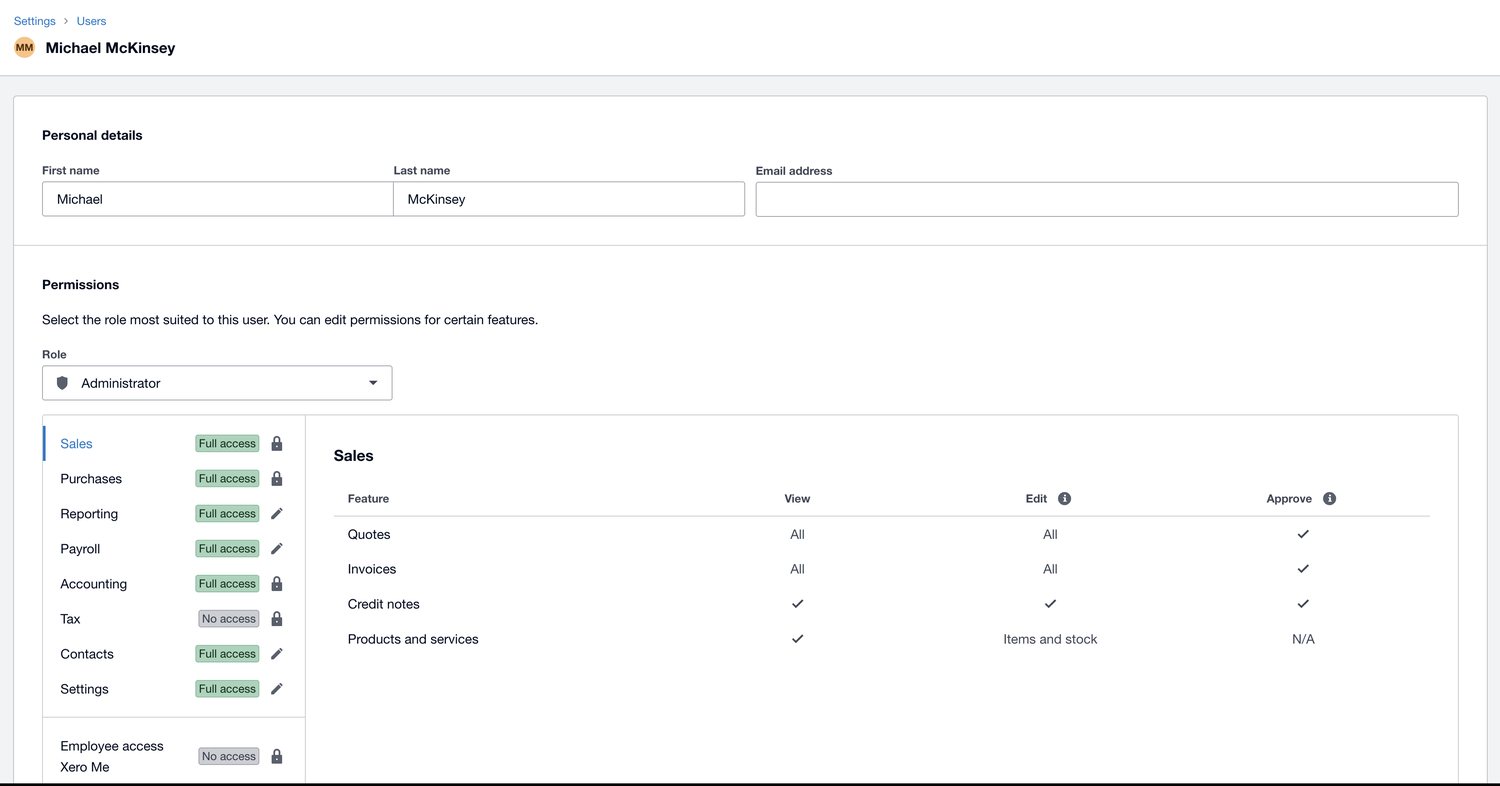Image resolution: width=1500 pixels, height=786 pixels.
Task: Click the Quotes Approve checkmark
Action: point(1302,534)
